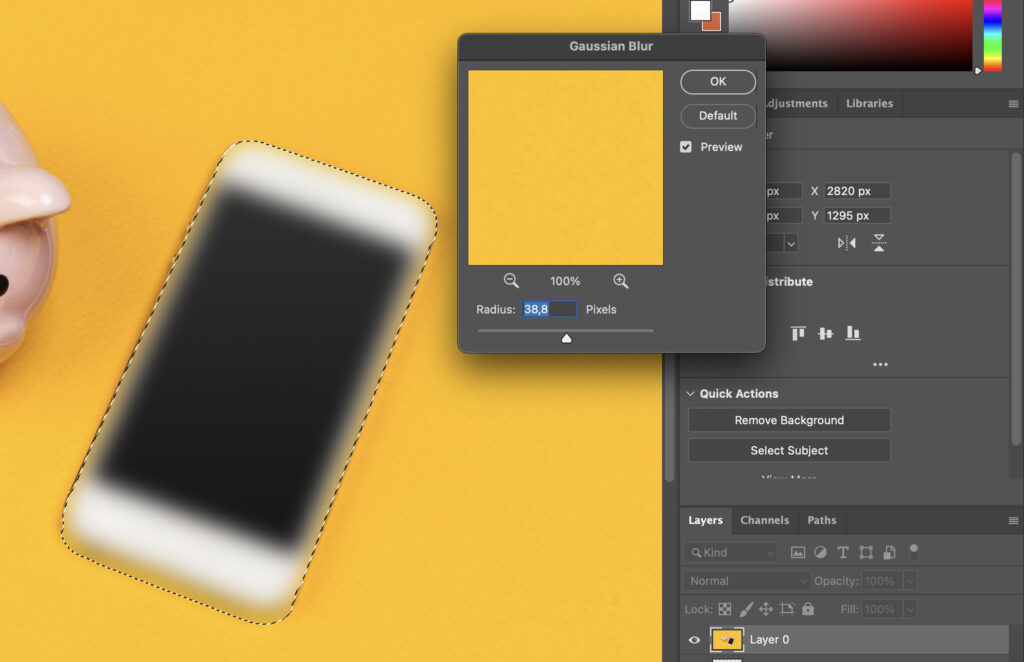
Task: Click the Remove Background button
Action: coord(788,420)
